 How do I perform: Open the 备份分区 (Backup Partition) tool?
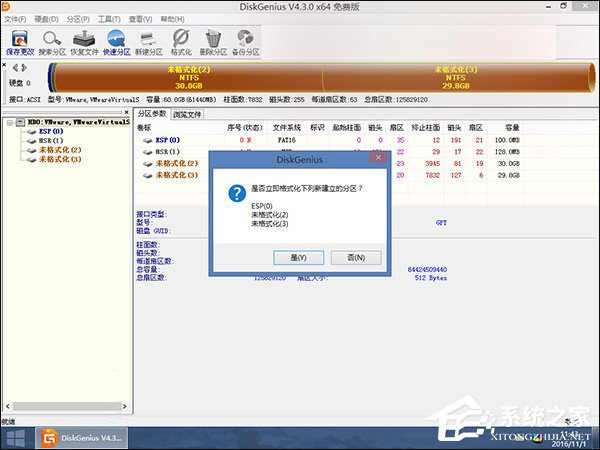pos(245,41)
